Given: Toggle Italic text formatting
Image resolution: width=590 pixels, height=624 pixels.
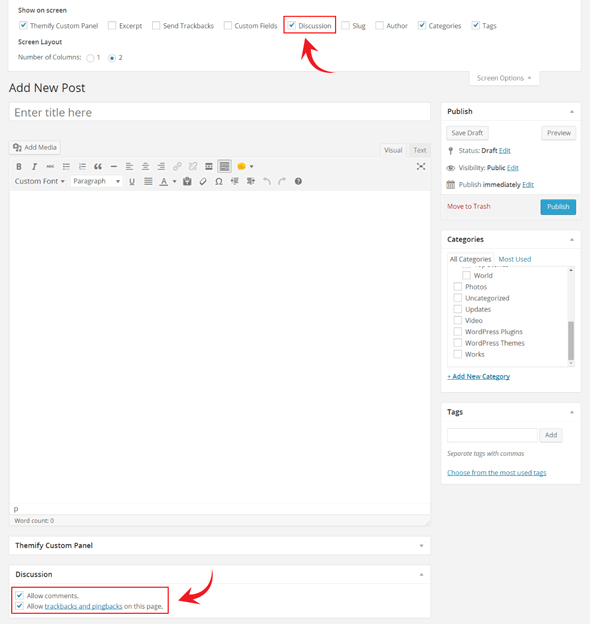Looking at the screenshot, I should click(34, 166).
